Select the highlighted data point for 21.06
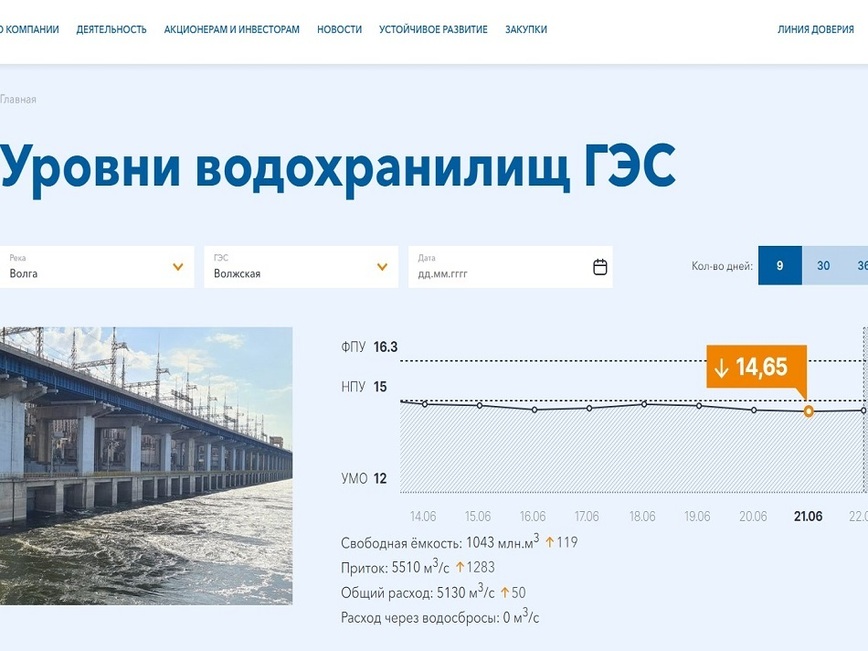The height and width of the screenshot is (651, 868). pos(808,411)
